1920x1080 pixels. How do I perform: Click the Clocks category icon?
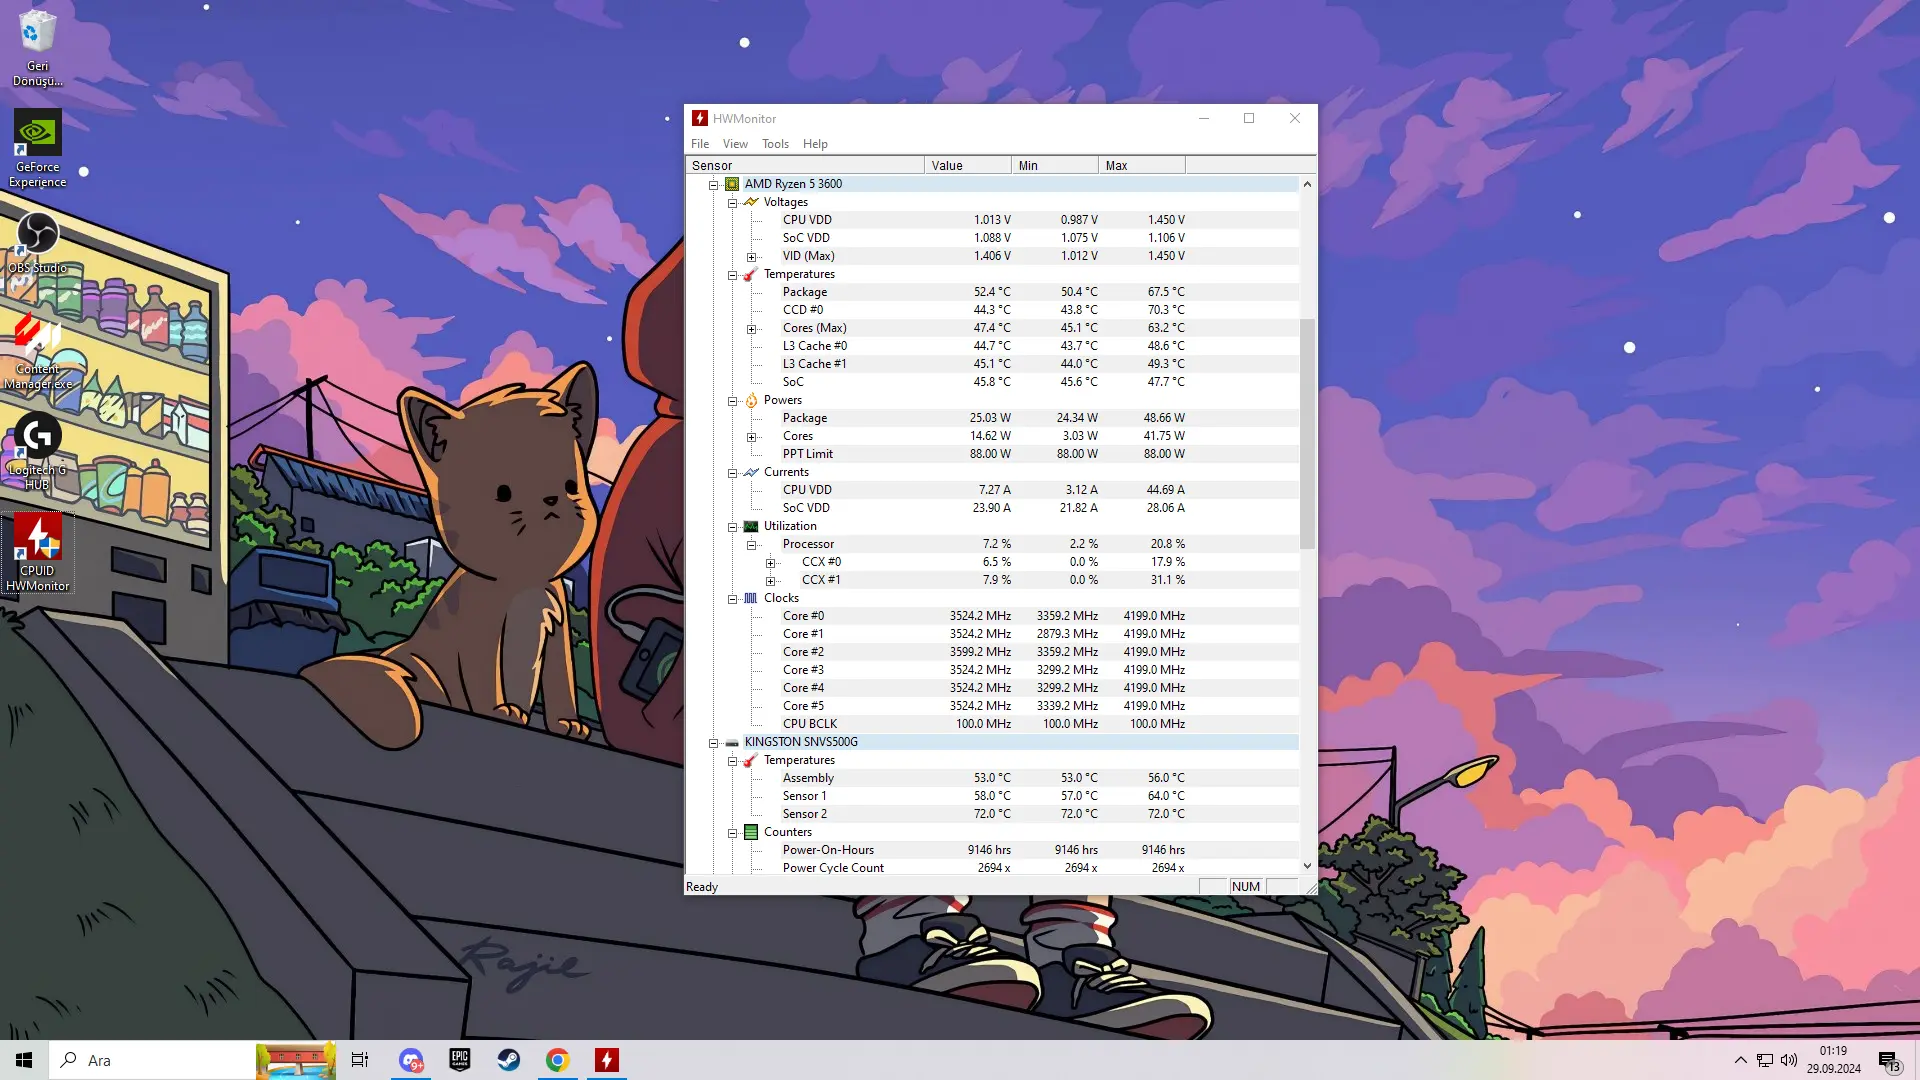pyautogui.click(x=751, y=598)
